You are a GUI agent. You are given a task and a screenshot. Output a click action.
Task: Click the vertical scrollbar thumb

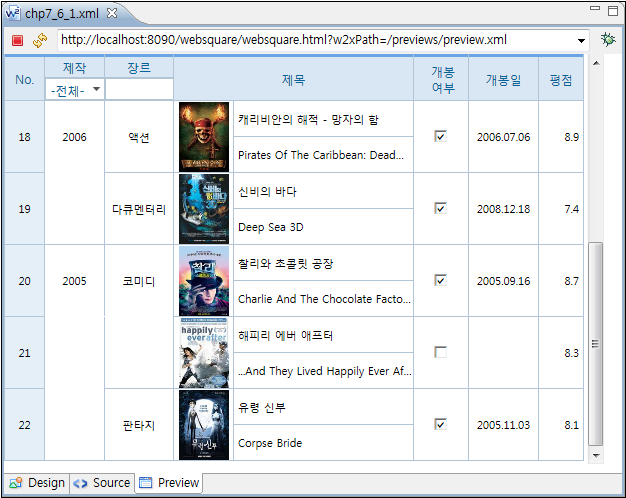(596, 343)
